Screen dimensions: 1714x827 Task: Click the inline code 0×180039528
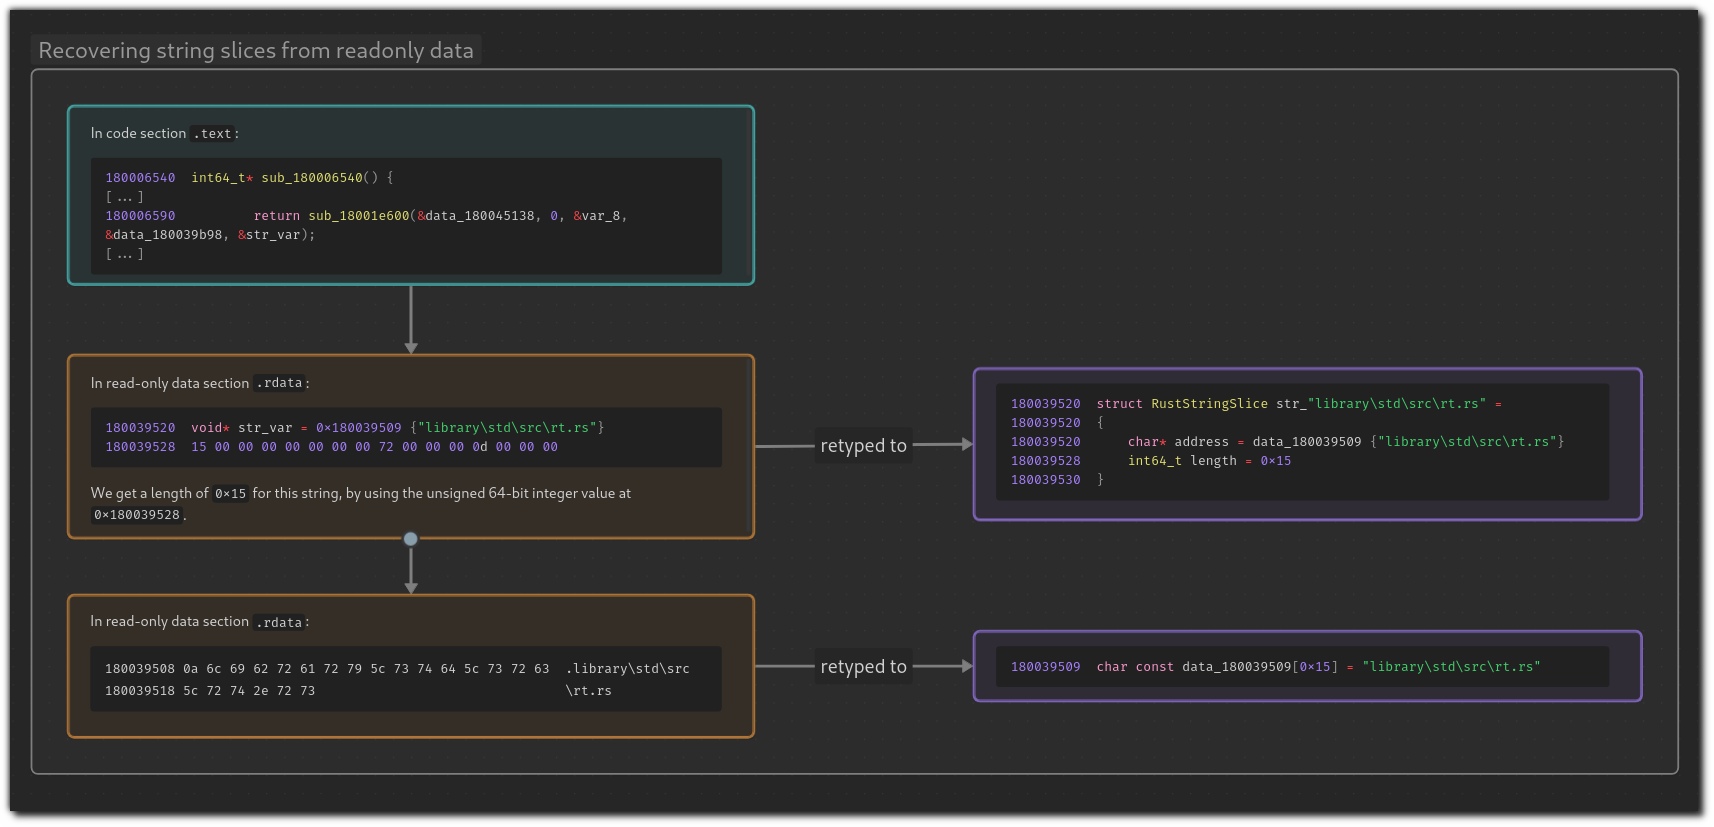point(137,515)
